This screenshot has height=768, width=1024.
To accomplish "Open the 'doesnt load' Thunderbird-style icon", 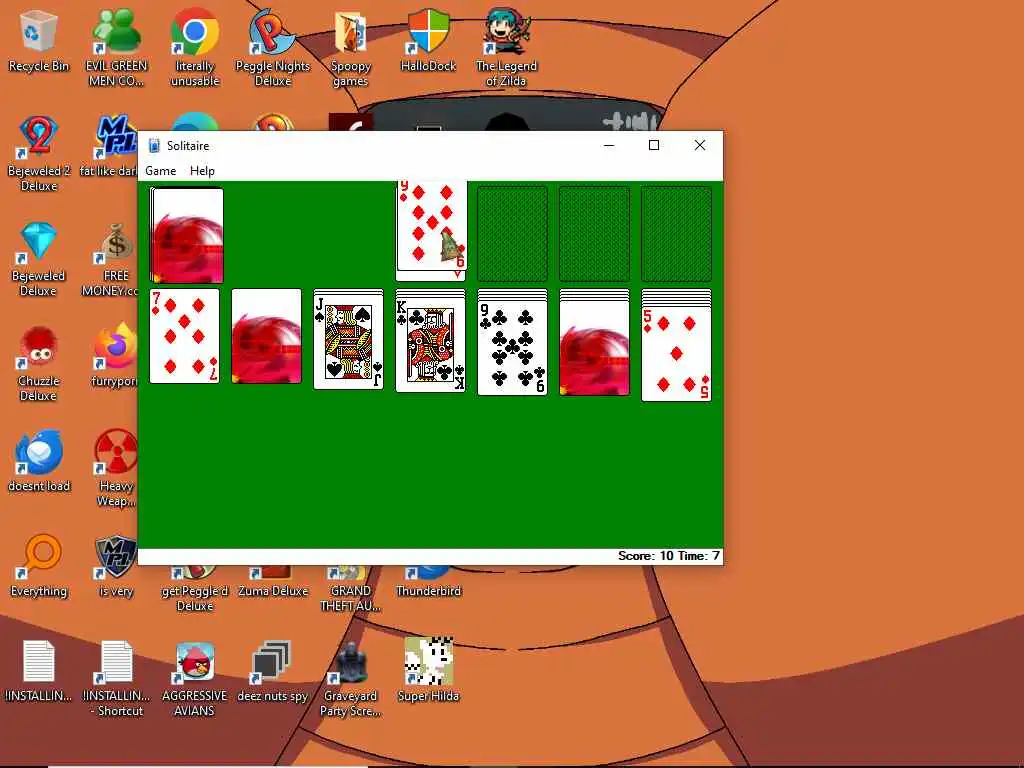I will click(x=39, y=460).
